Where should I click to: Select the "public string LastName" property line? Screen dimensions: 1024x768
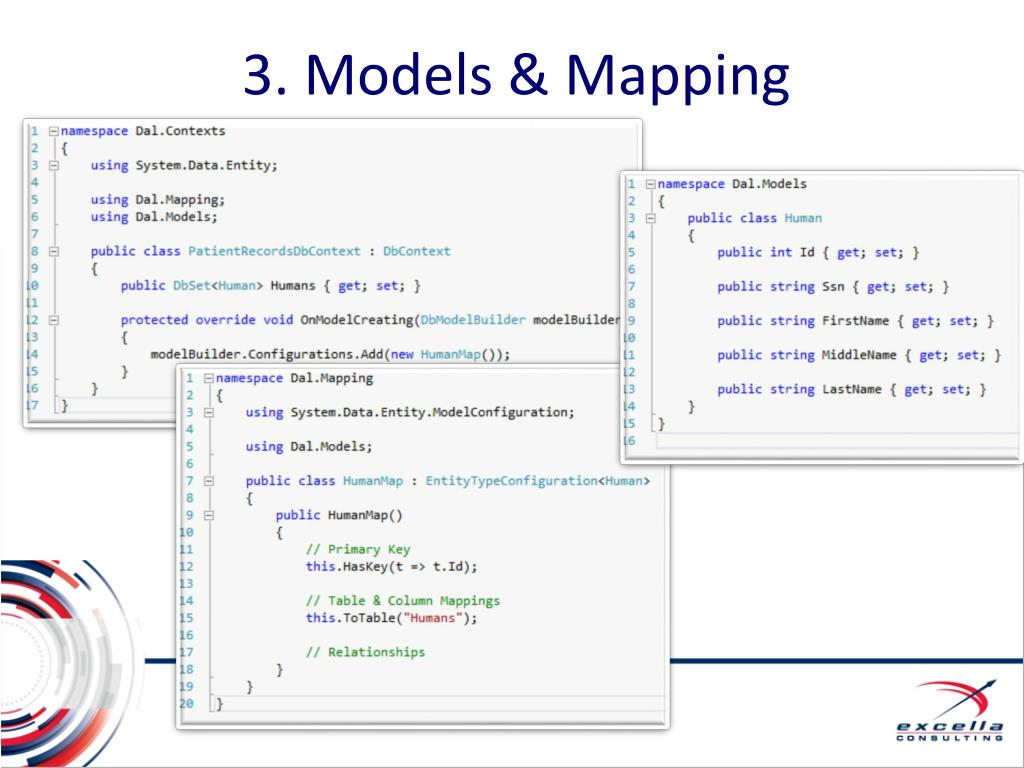pyautogui.click(x=852, y=390)
